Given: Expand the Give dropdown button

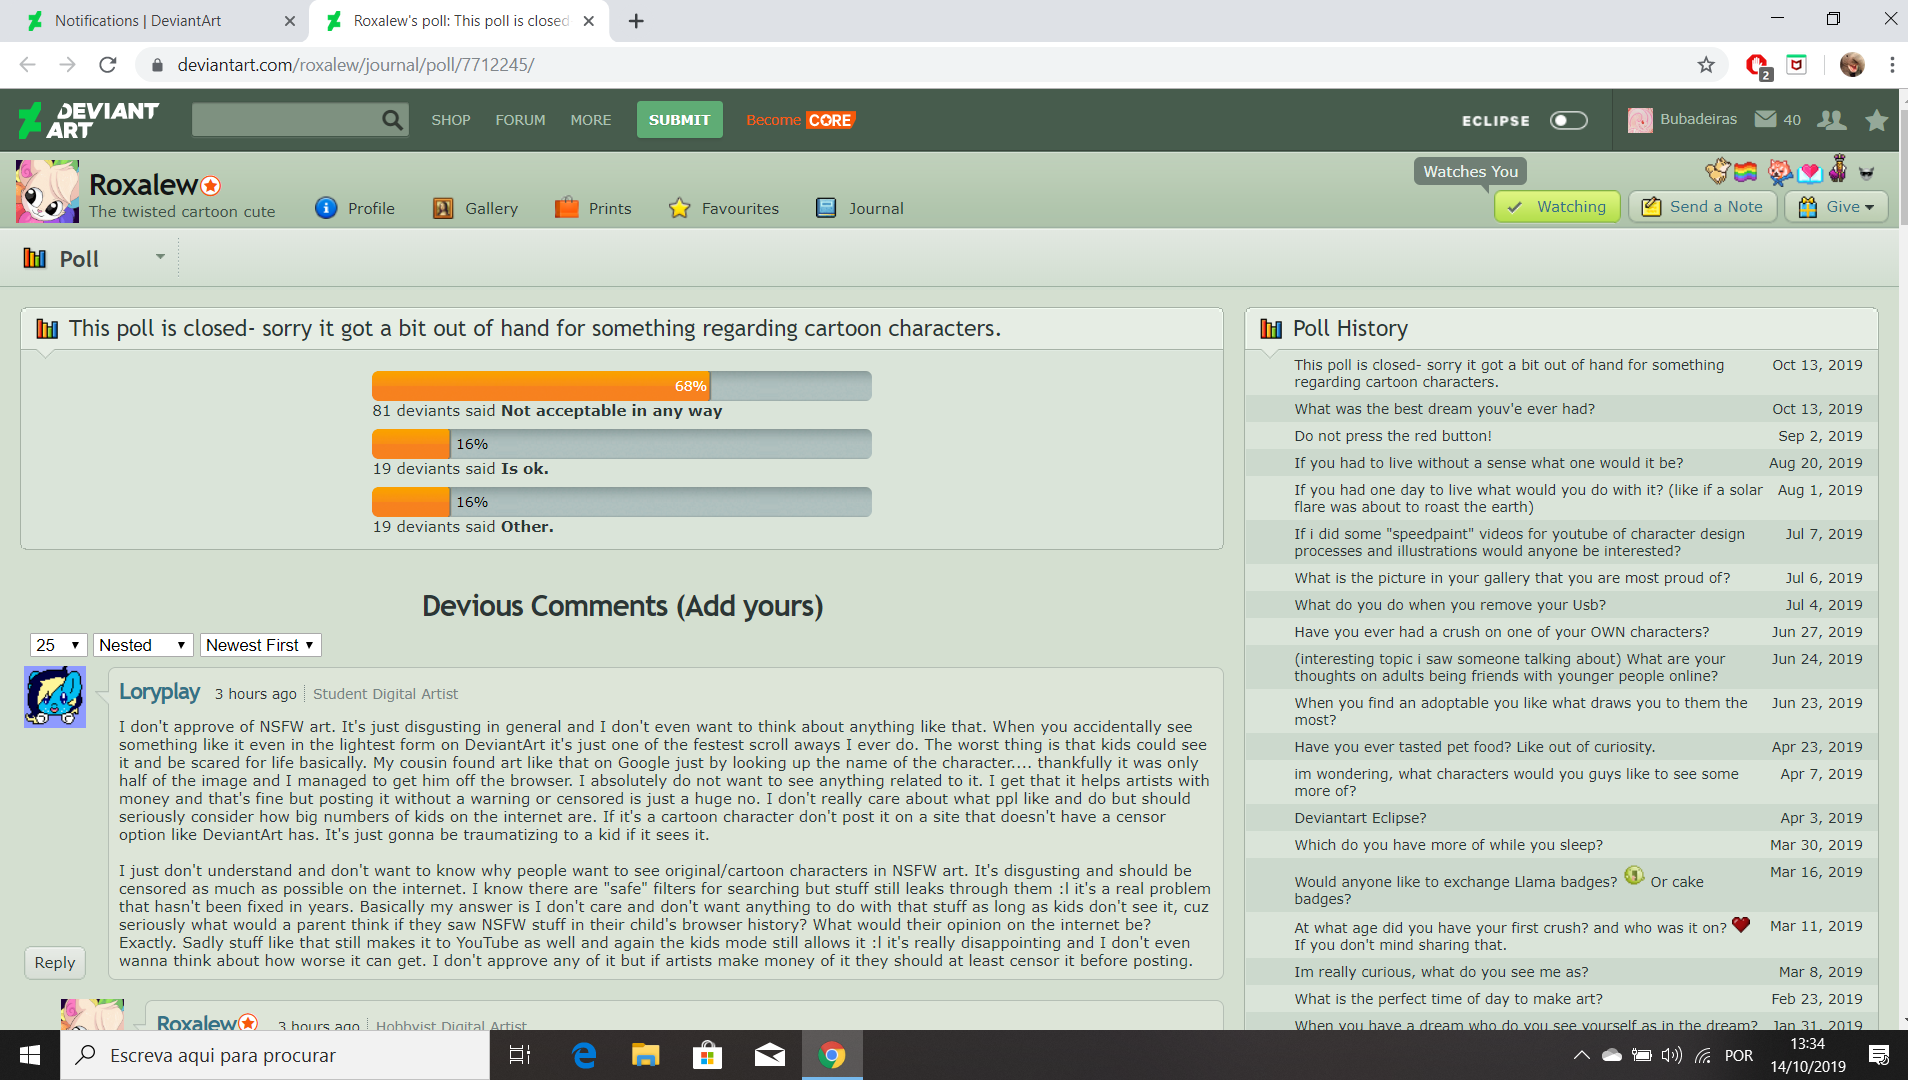Looking at the screenshot, I should [x=1836, y=207].
